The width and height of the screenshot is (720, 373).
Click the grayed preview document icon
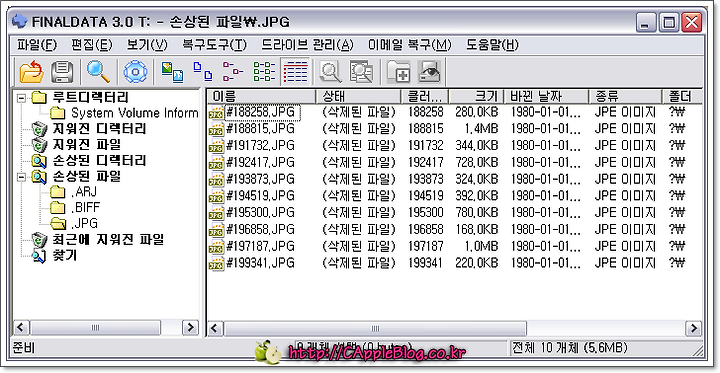(361, 72)
